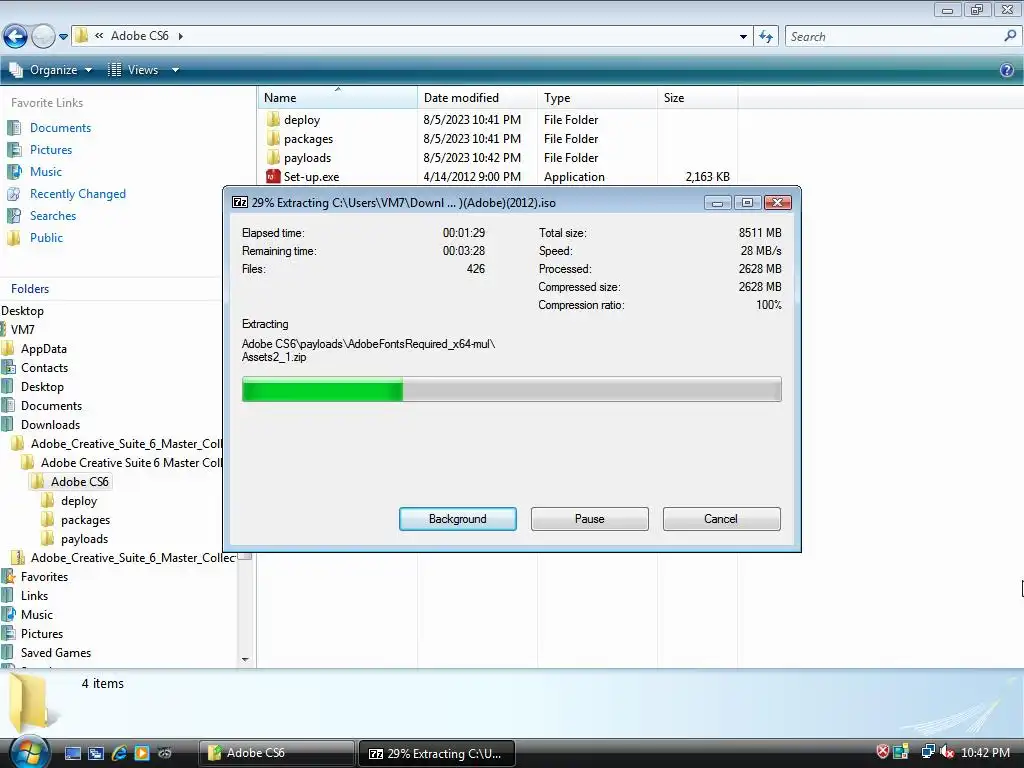
Task: Switch to Adobe CS6 taskbar button
Action: [277, 753]
